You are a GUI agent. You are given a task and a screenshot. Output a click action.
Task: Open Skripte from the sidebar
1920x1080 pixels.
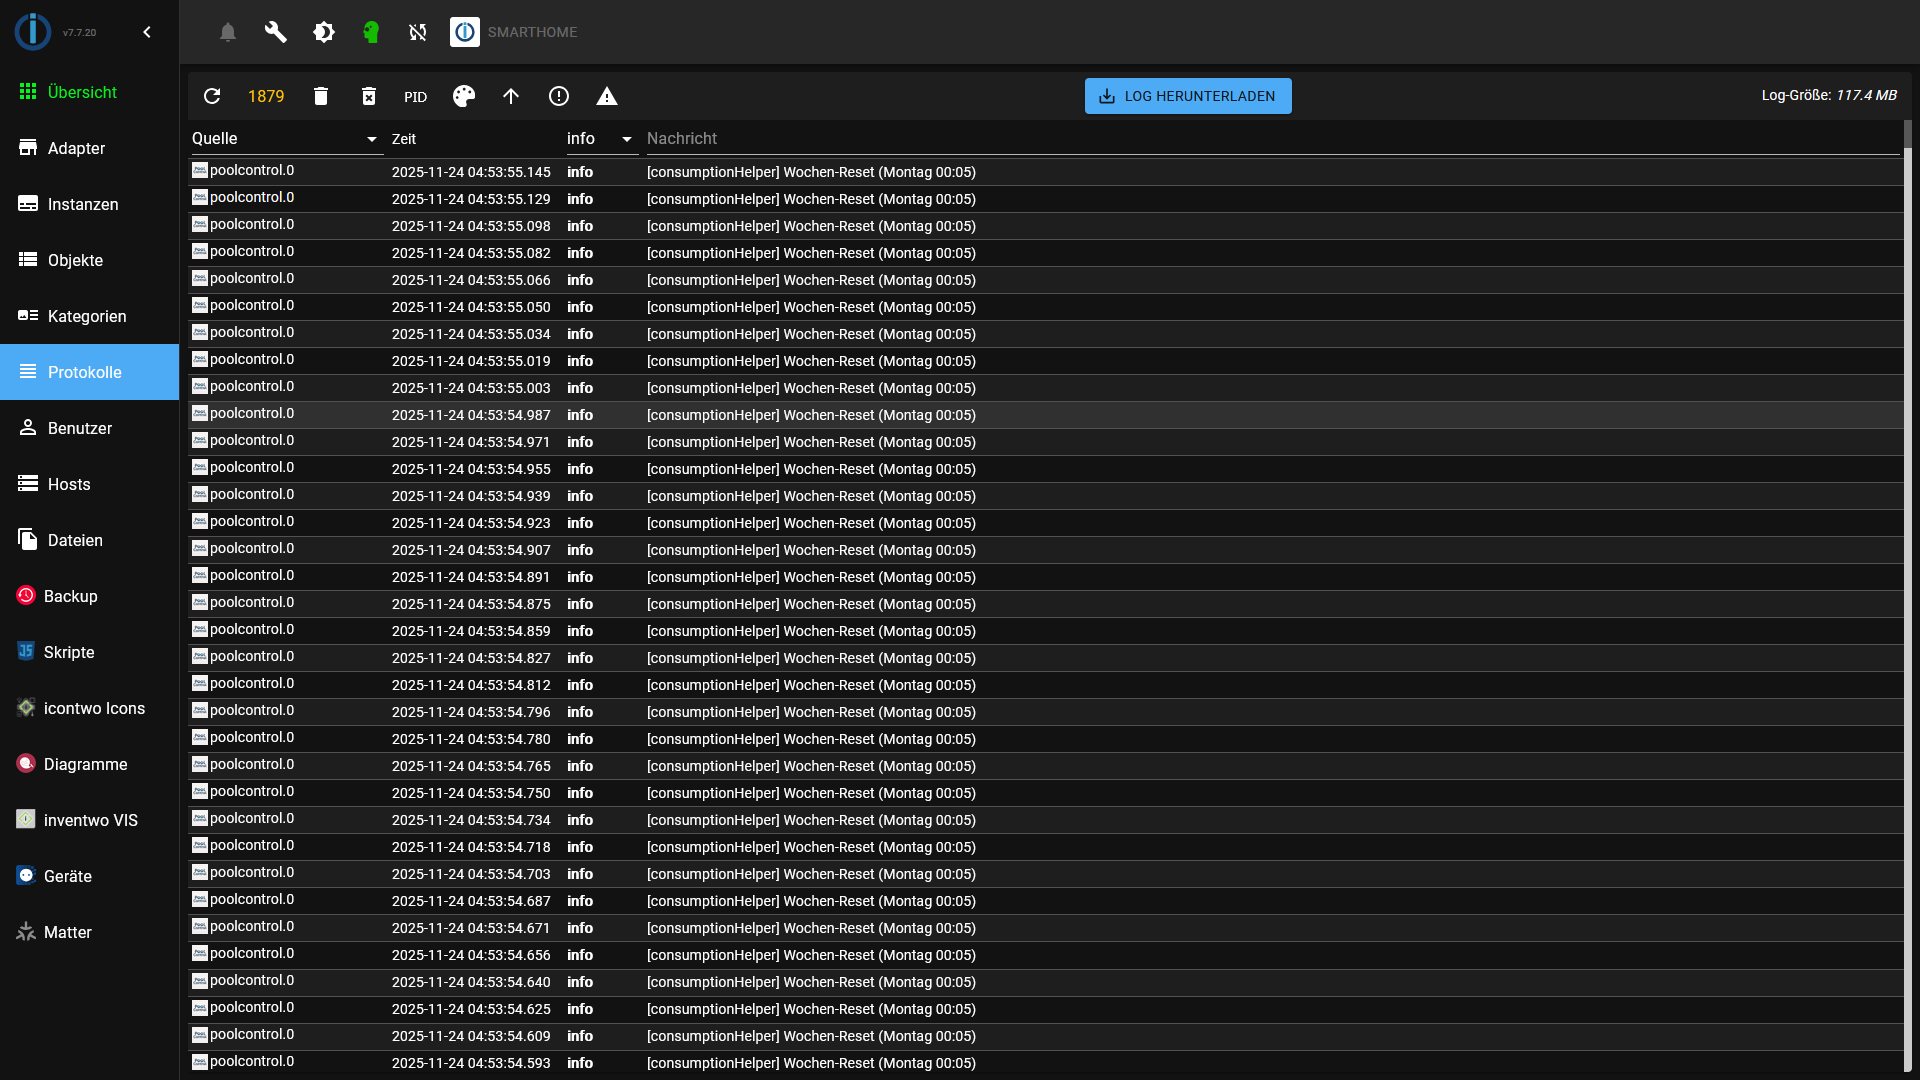[69, 652]
